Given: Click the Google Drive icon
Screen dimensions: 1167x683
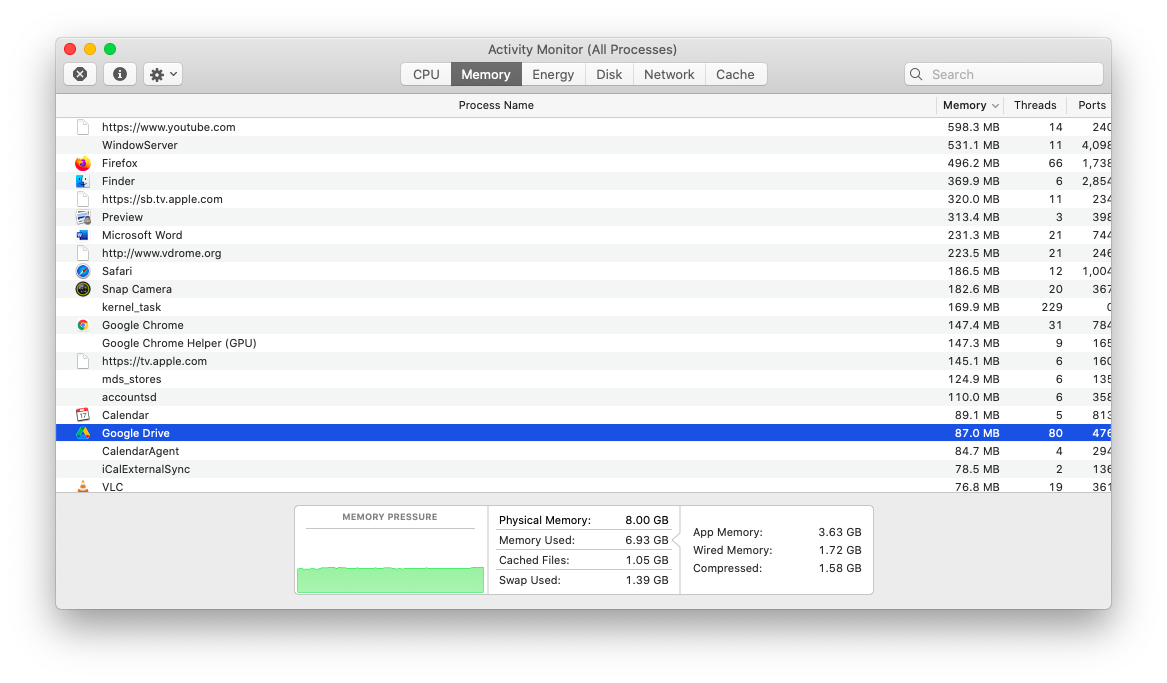Looking at the screenshot, I should 83,433.
